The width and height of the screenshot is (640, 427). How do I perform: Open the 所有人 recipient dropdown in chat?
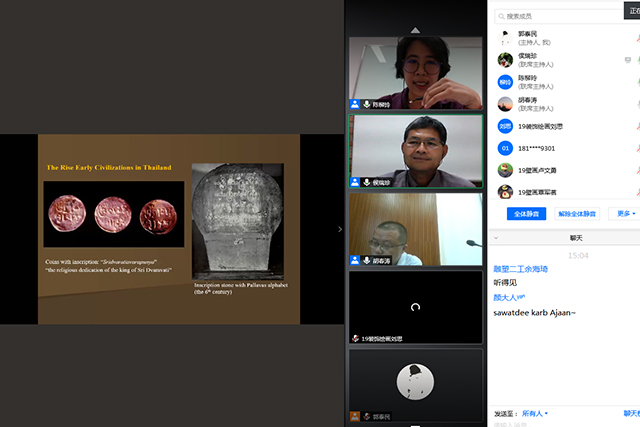pyautogui.click(x=533, y=413)
